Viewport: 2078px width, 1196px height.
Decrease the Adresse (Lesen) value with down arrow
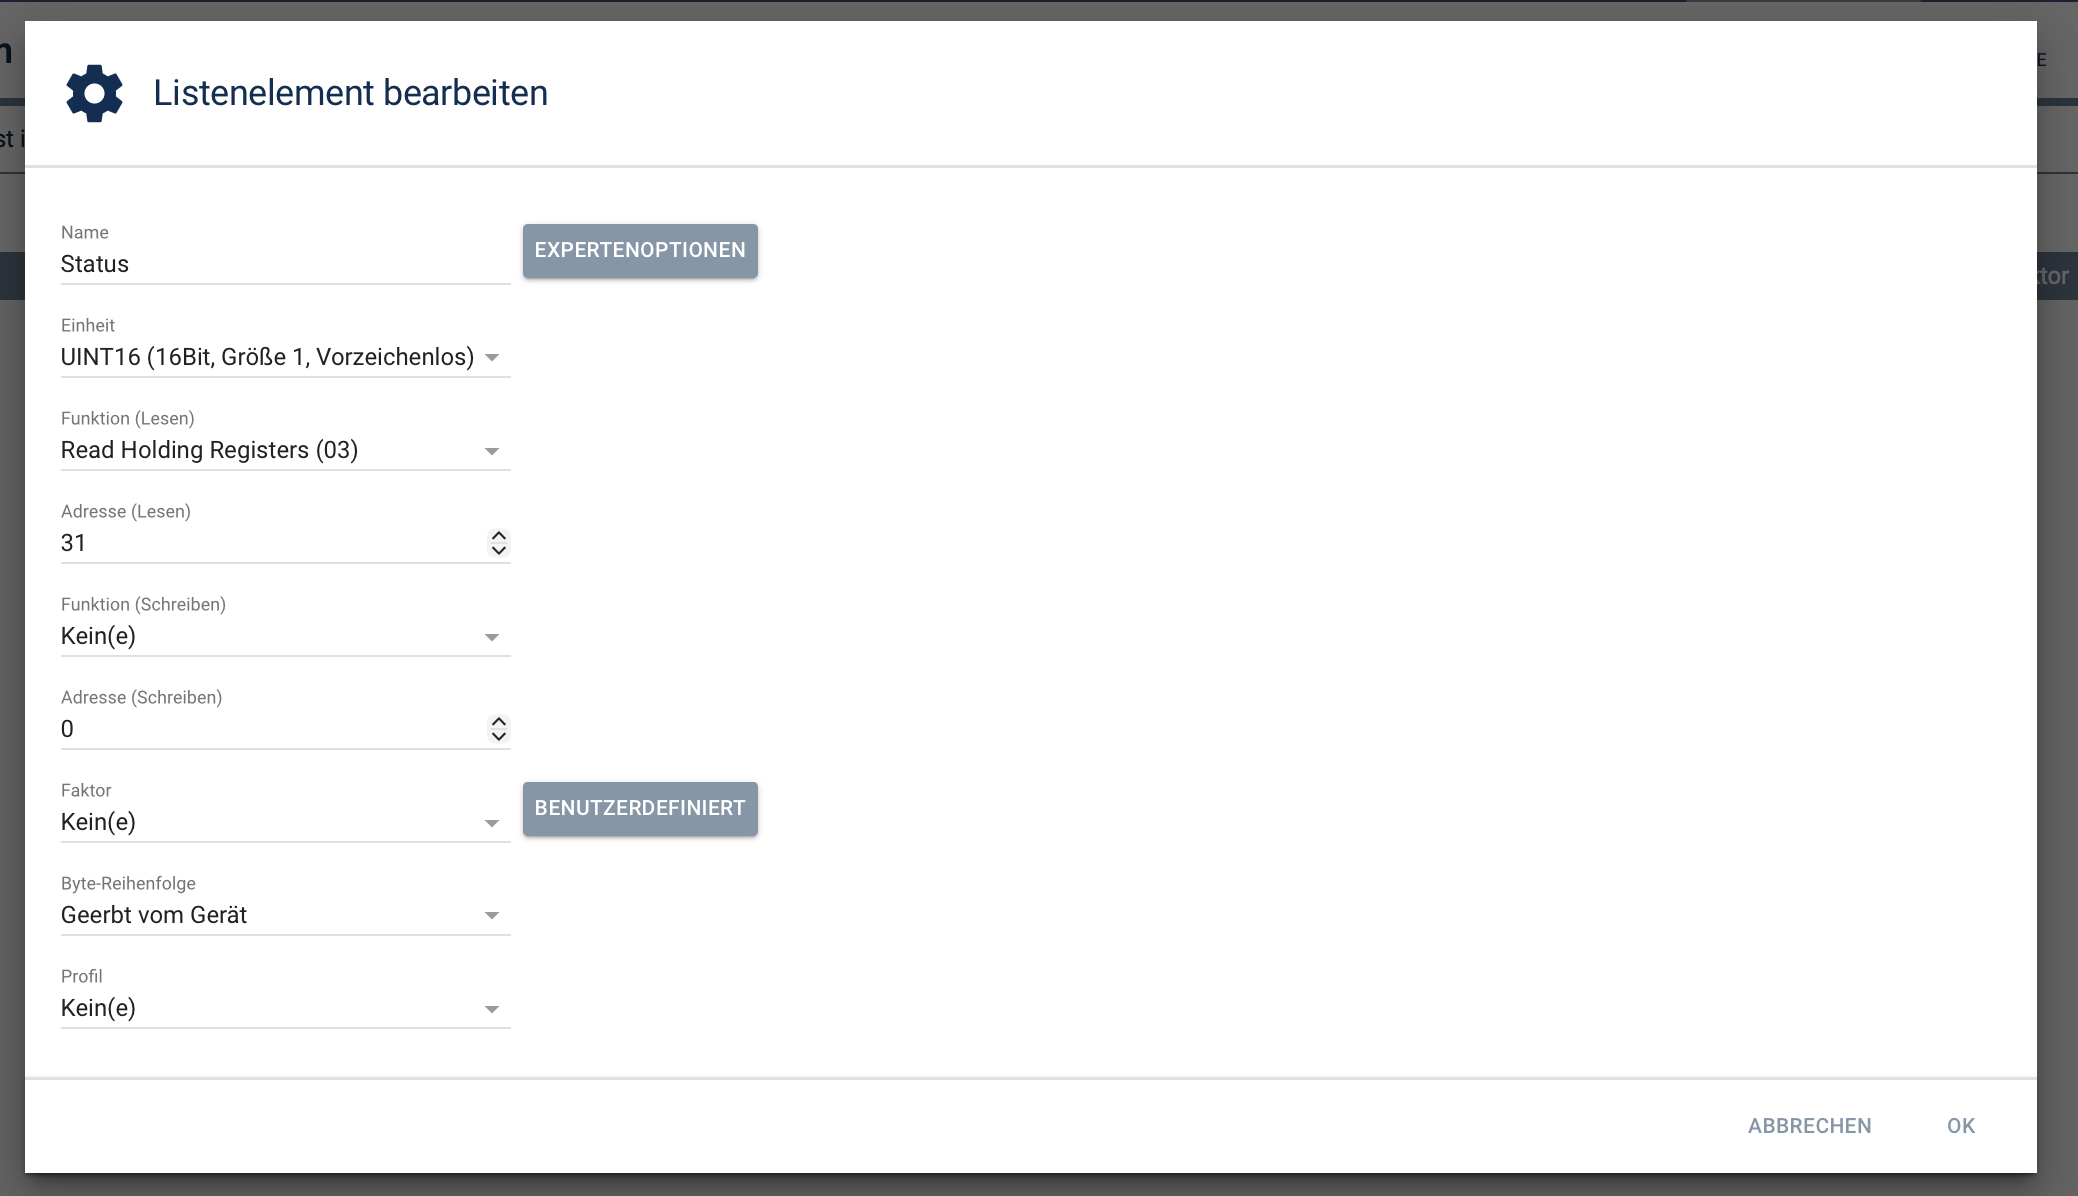point(498,550)
